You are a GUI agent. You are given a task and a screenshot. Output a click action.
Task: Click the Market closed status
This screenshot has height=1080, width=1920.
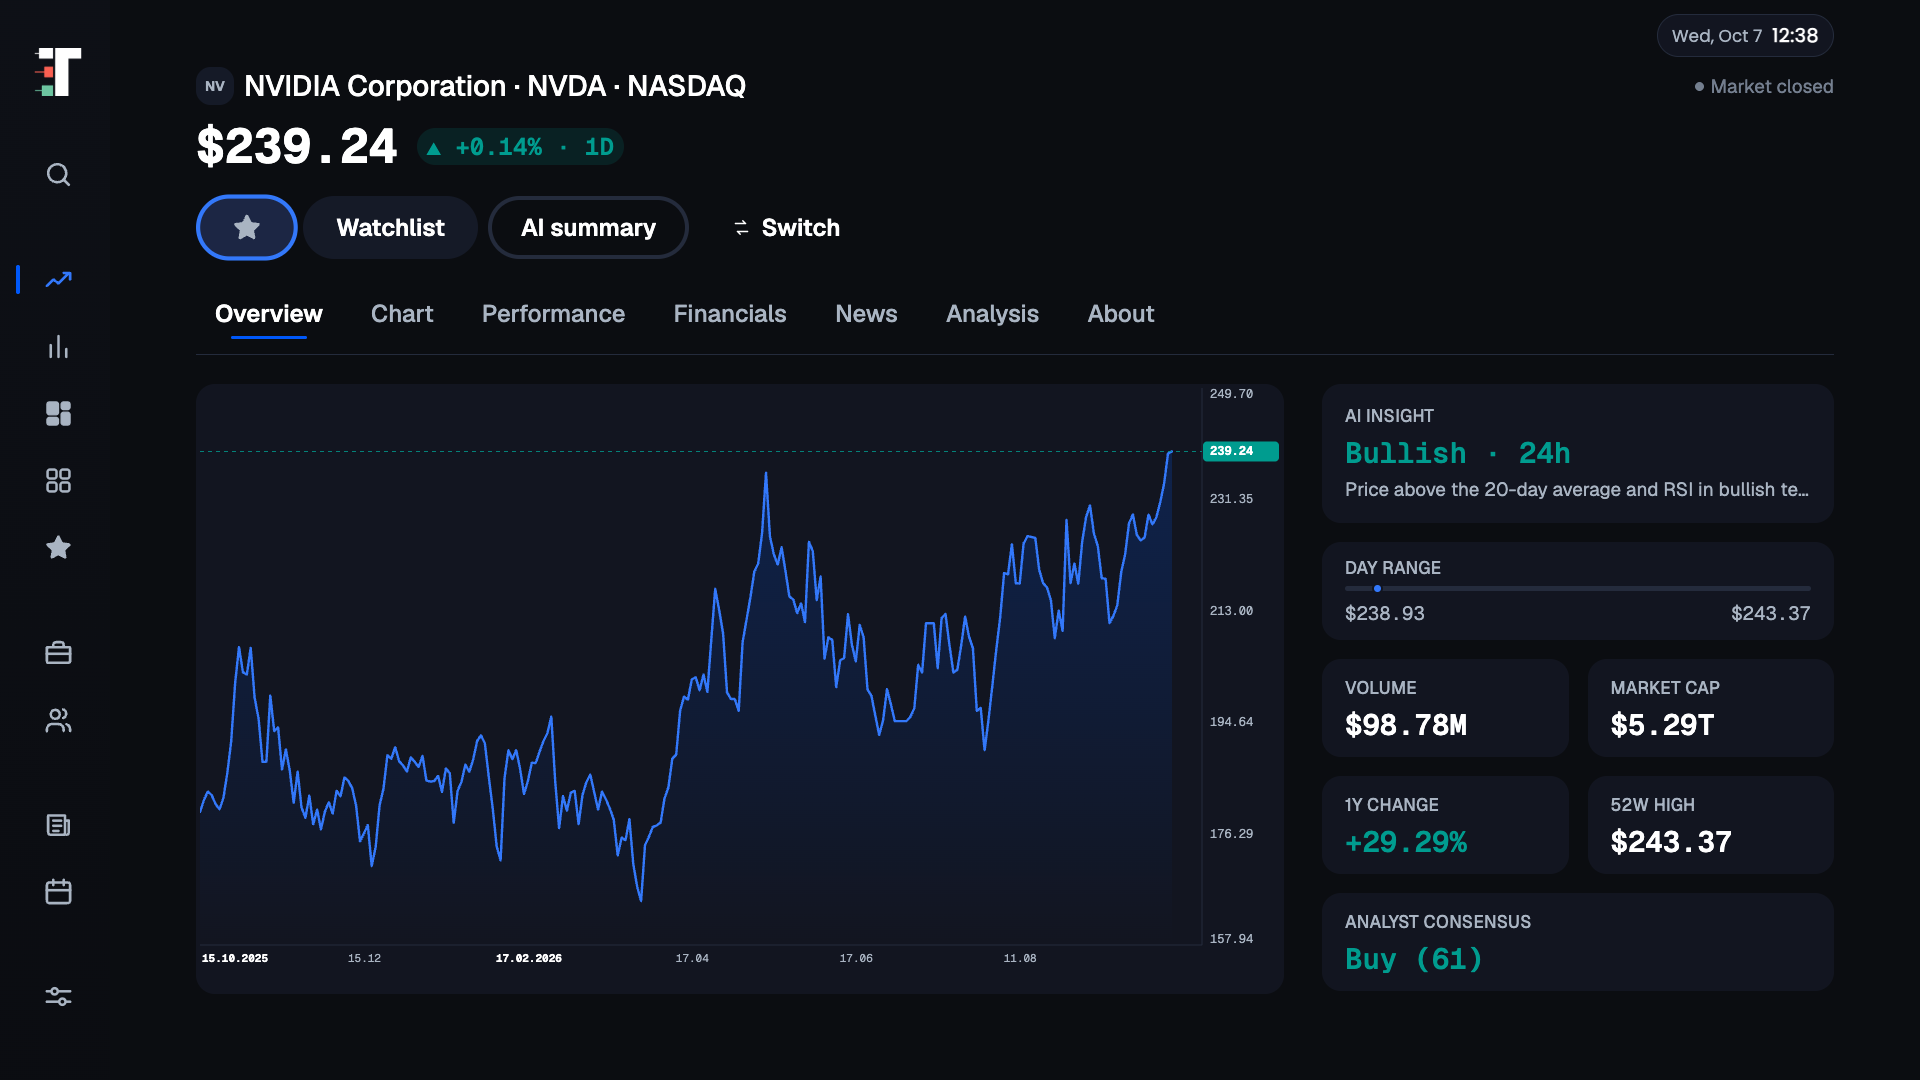(1764, 87)
